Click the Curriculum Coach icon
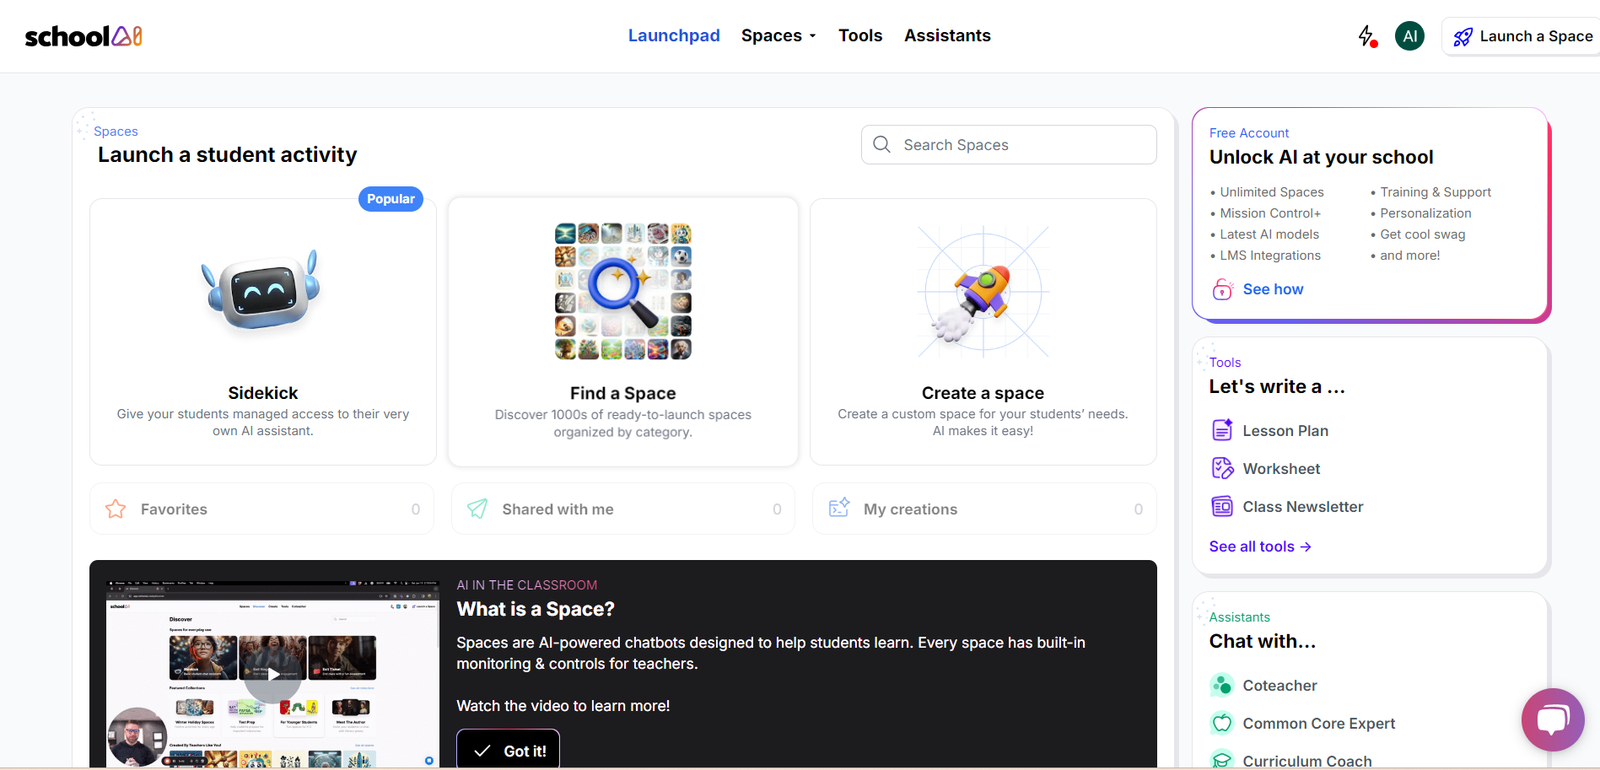The height and width of the screenshot is (770, 1600). point(1222,760)
